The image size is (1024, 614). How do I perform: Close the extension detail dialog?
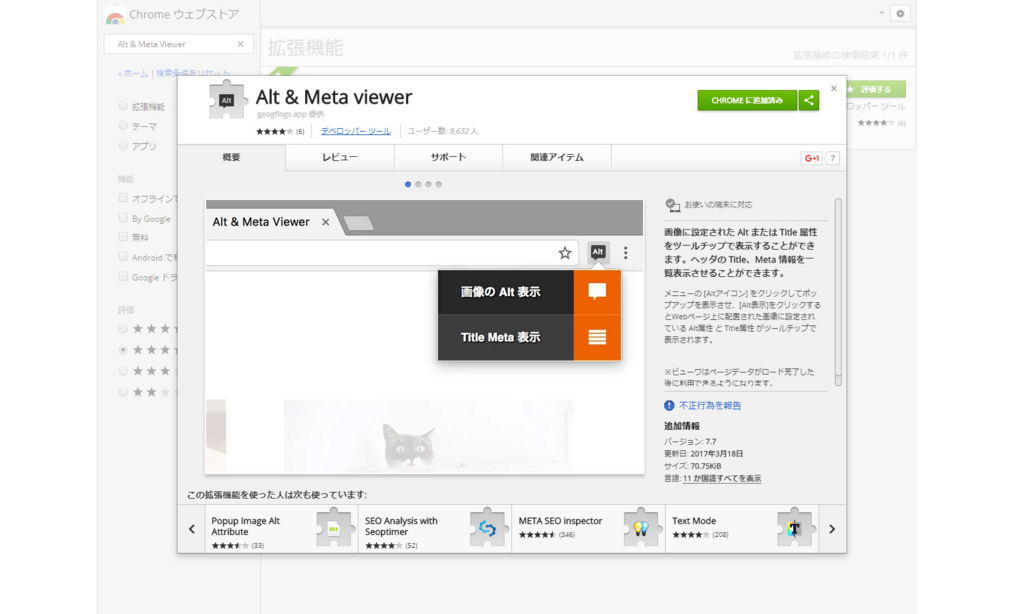point(833,88)
